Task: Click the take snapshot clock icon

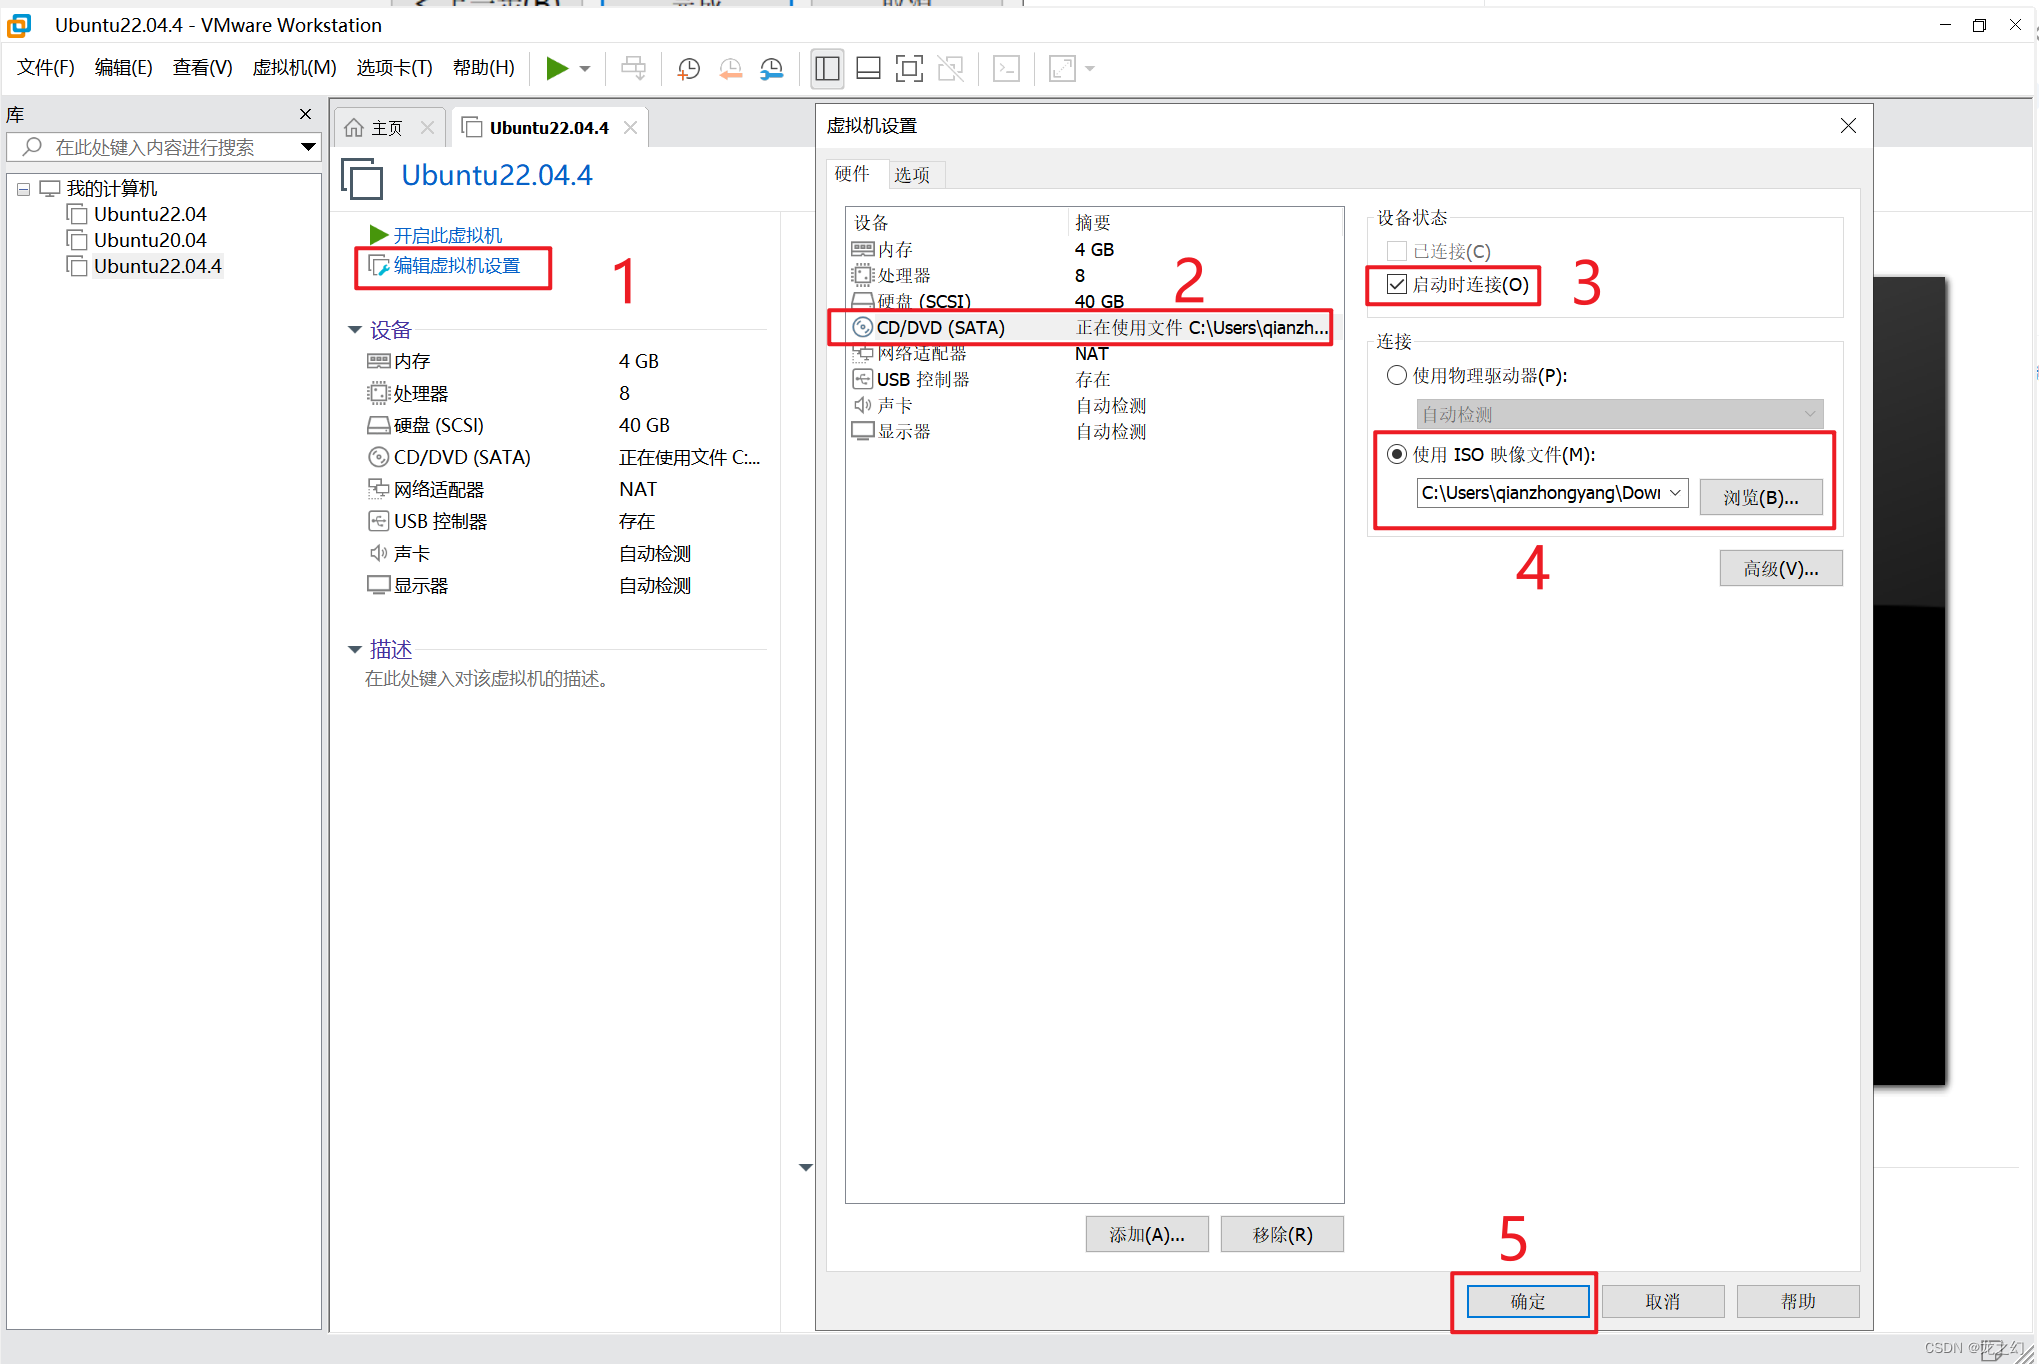Action: [688, 68]
